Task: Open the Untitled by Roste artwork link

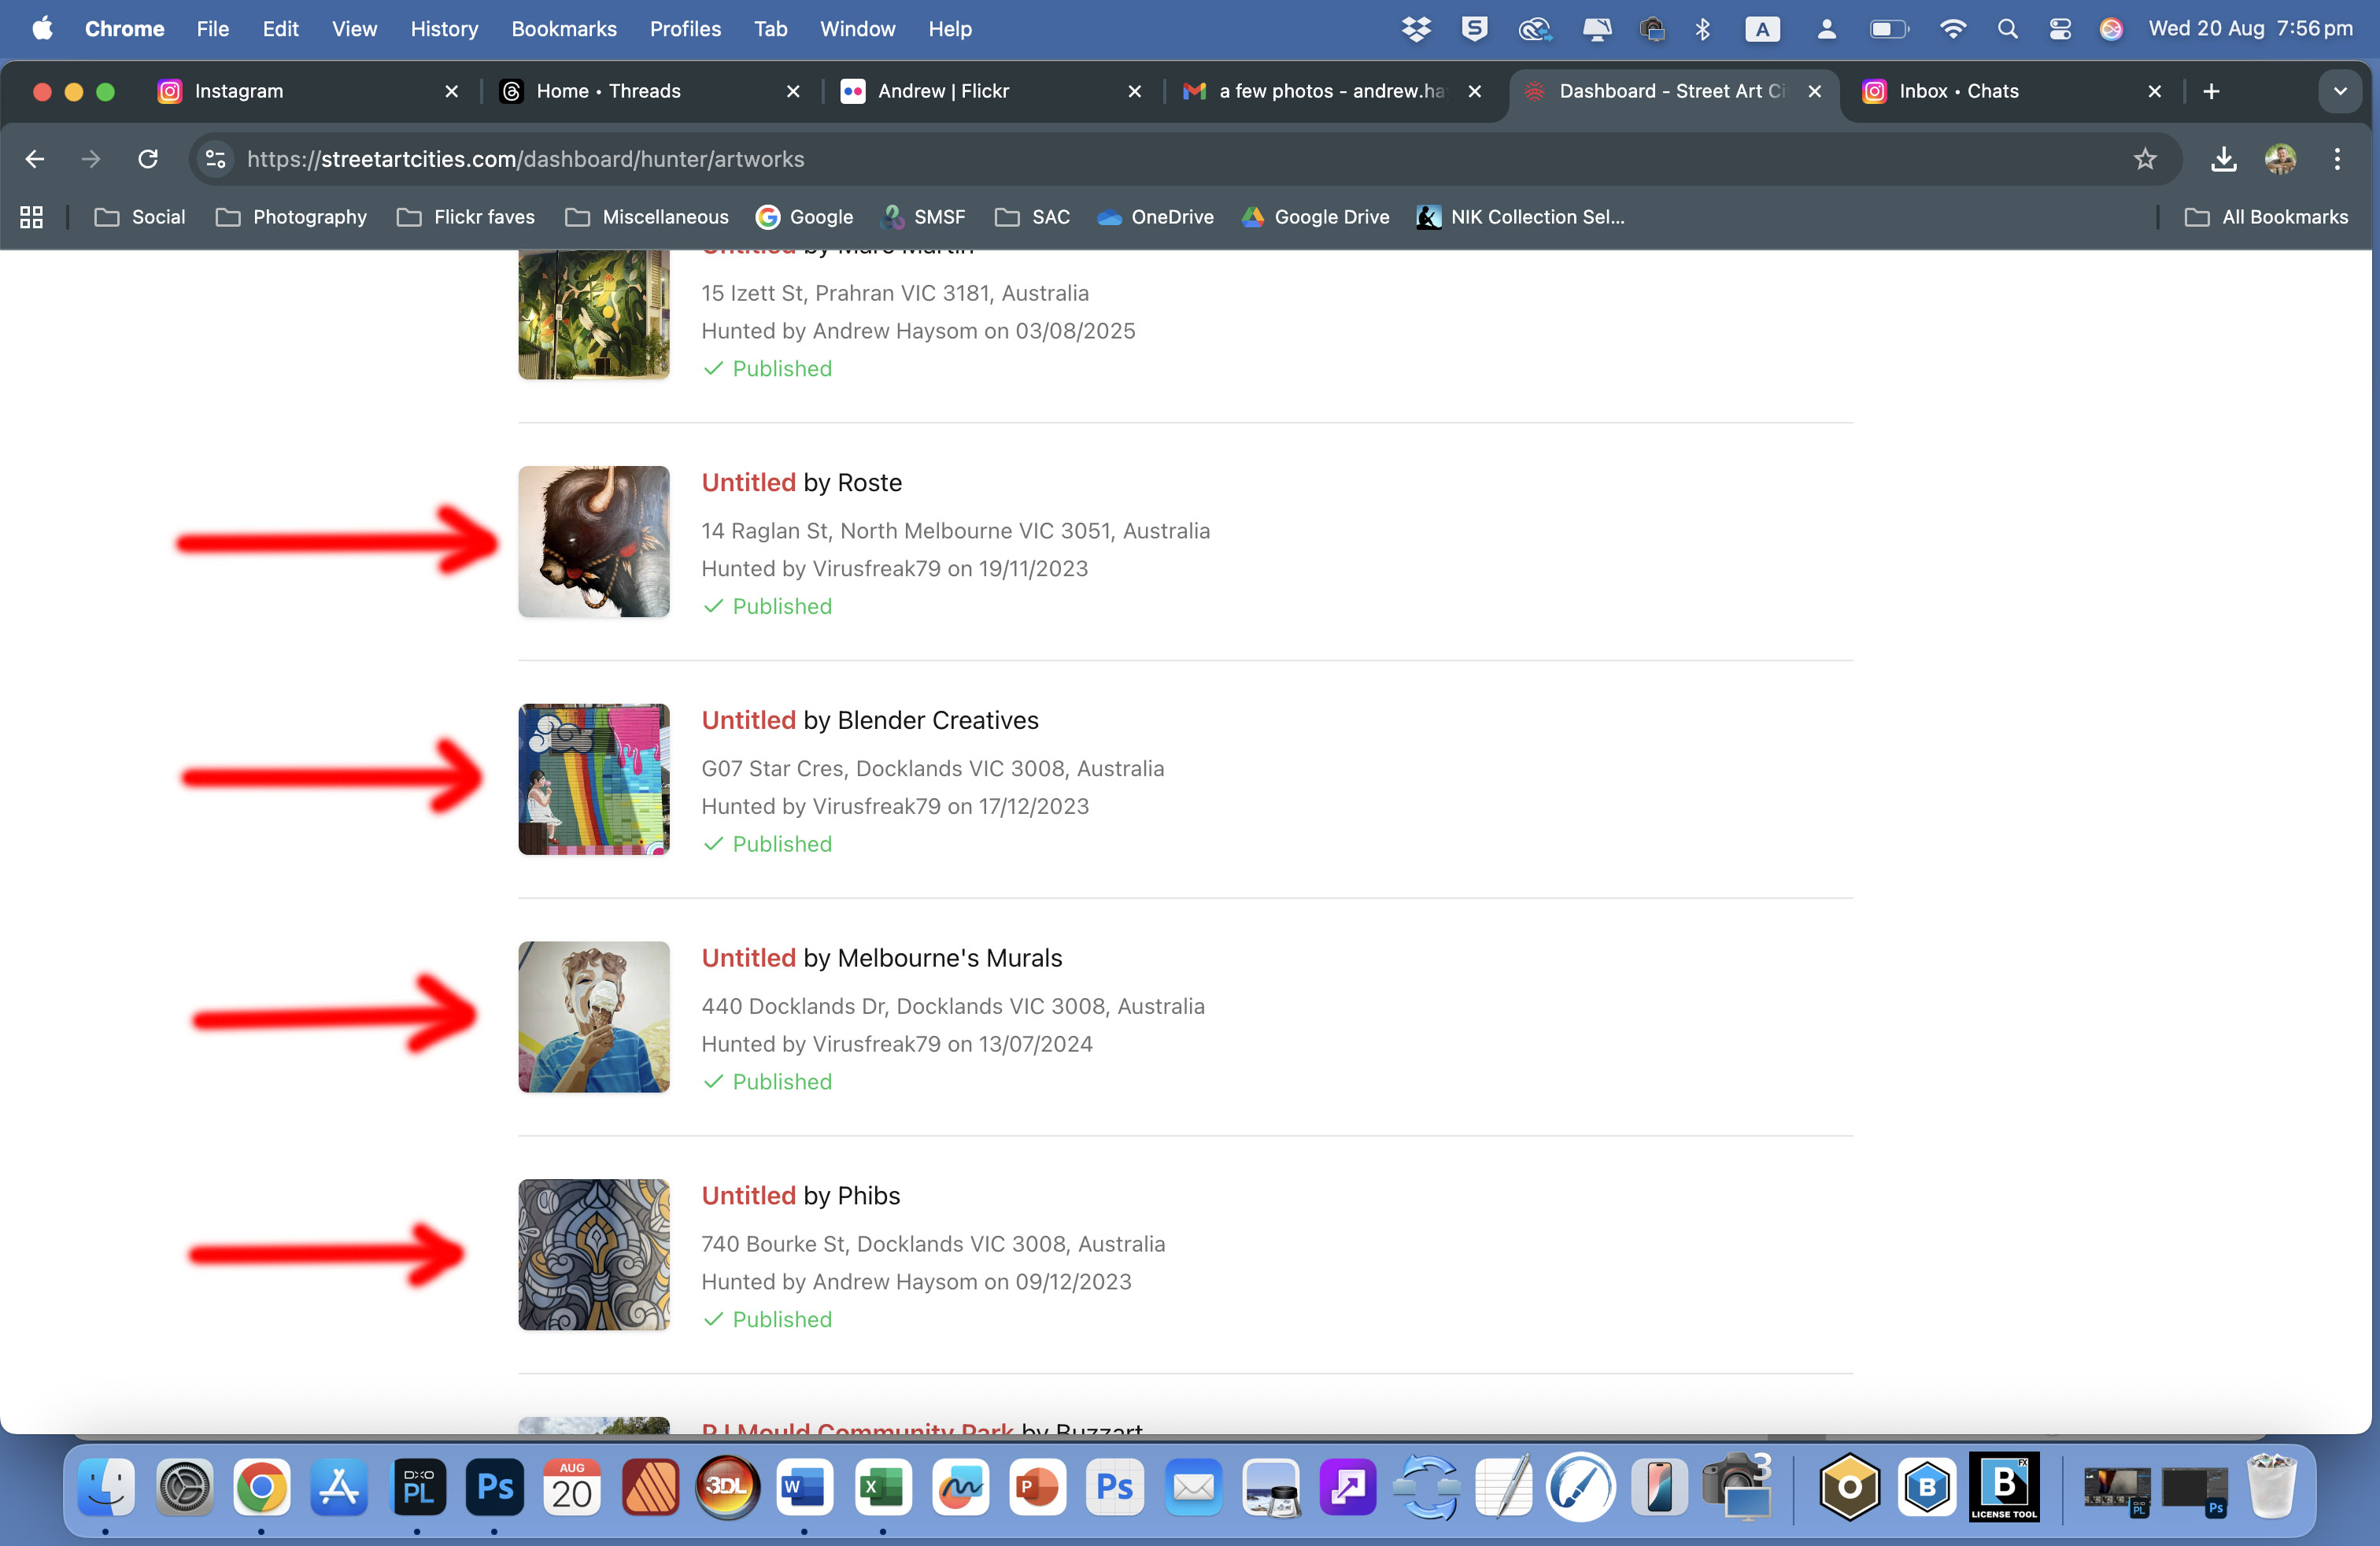Action: point(748,483)
